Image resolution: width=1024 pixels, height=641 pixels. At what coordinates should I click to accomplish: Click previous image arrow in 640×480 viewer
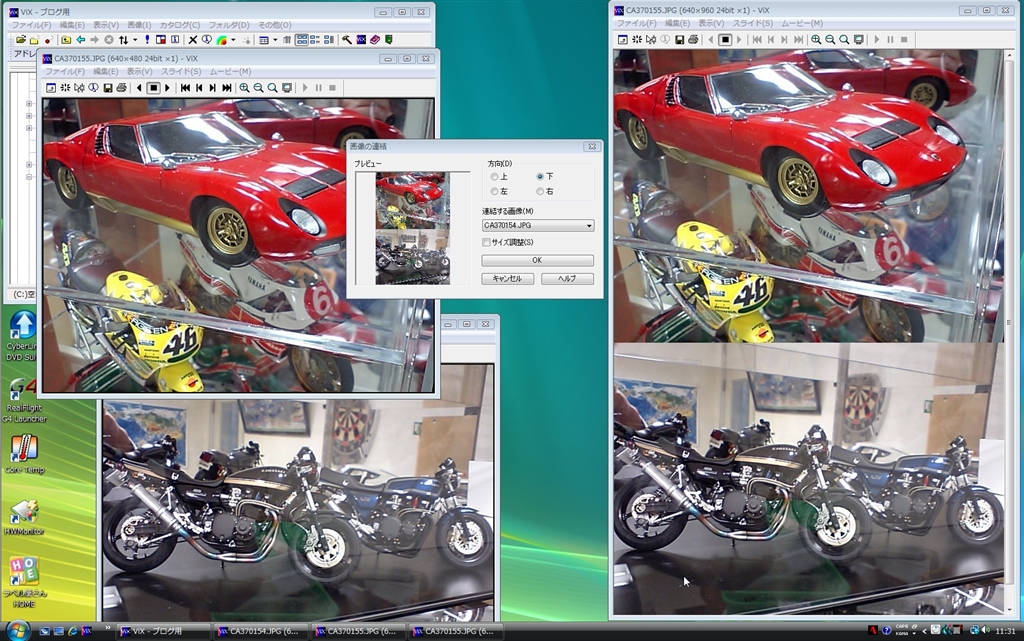pyautogui.click(x=139, y=87)
